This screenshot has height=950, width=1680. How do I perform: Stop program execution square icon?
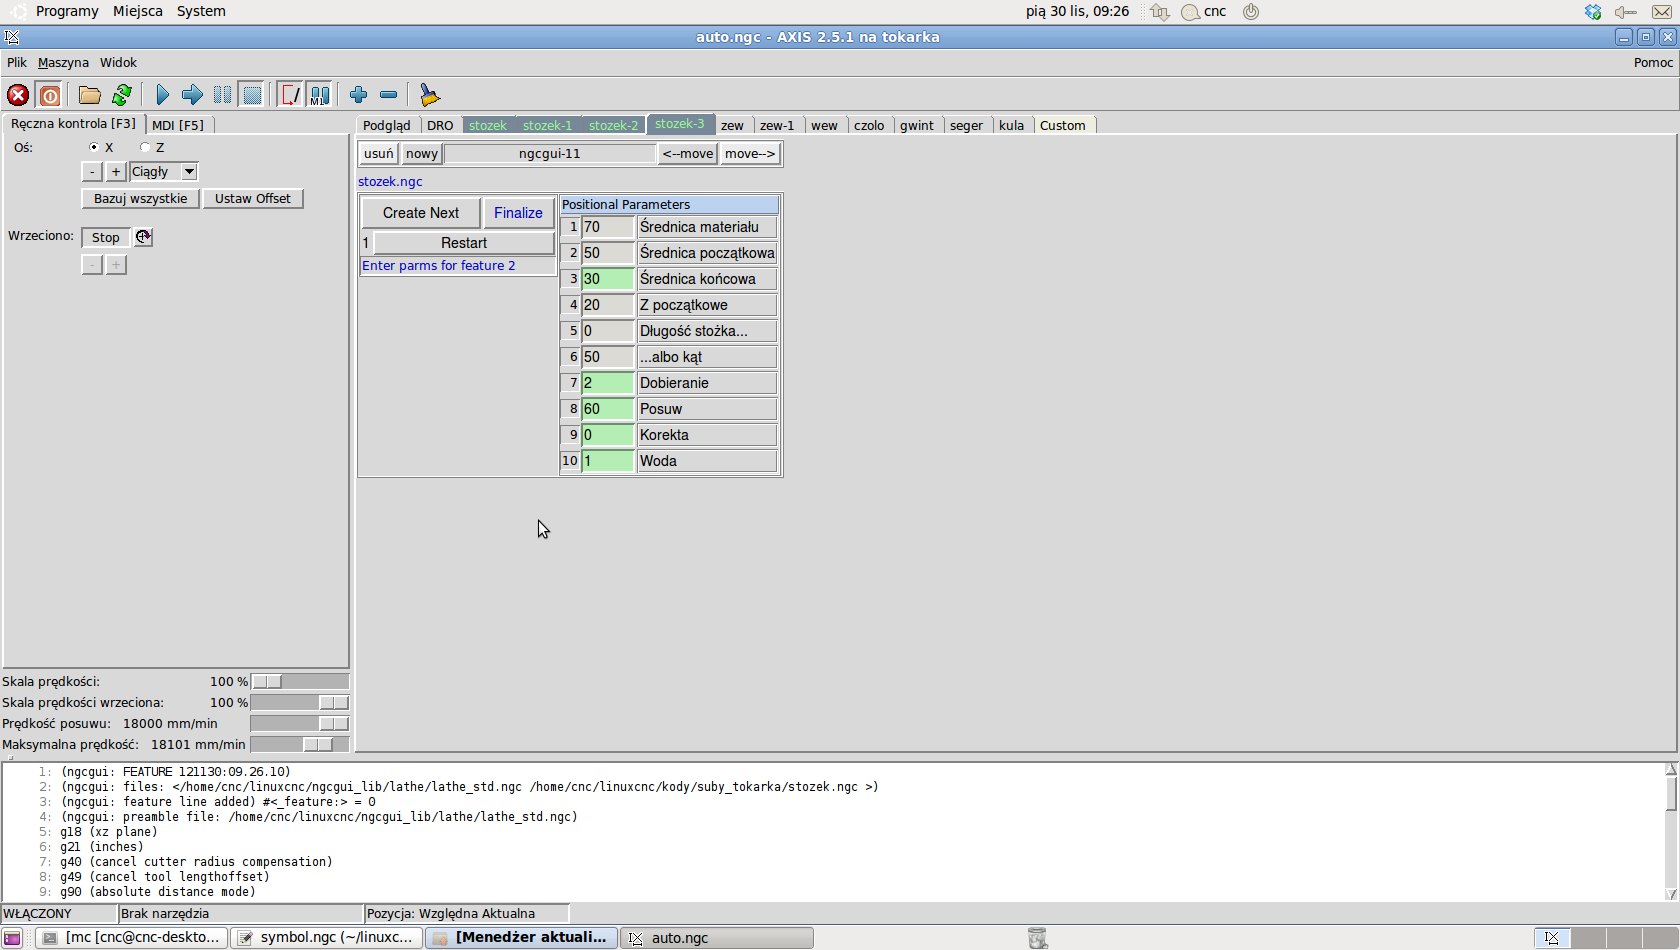point(252,95)
